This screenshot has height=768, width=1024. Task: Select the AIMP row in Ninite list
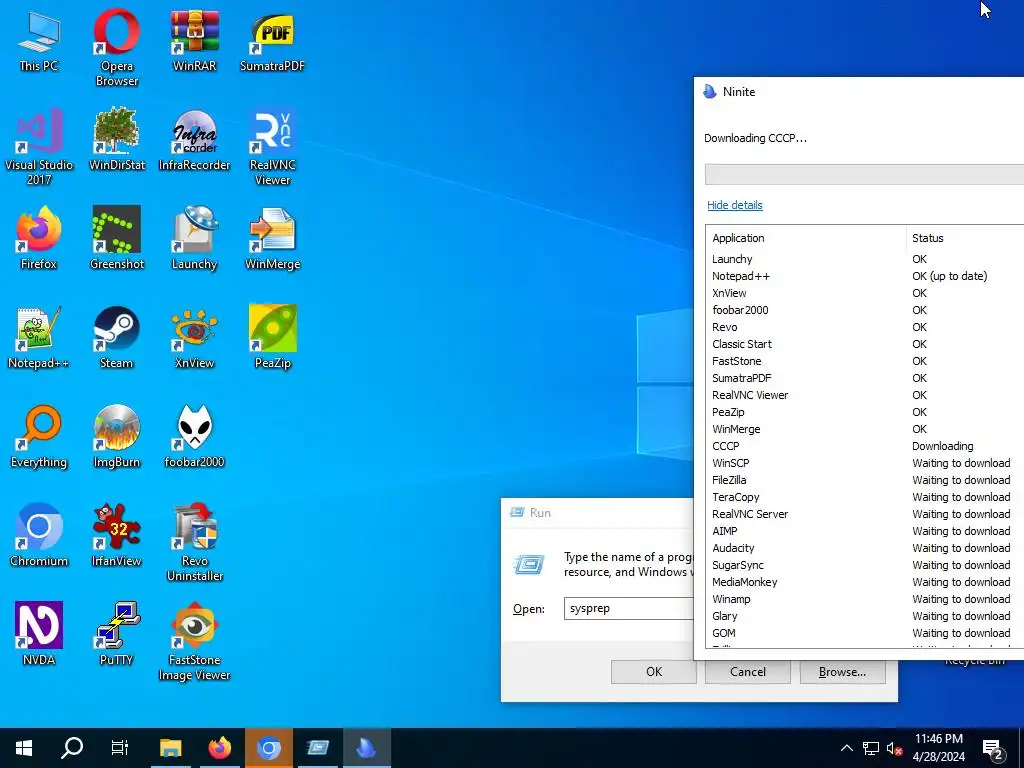[865, 531]
